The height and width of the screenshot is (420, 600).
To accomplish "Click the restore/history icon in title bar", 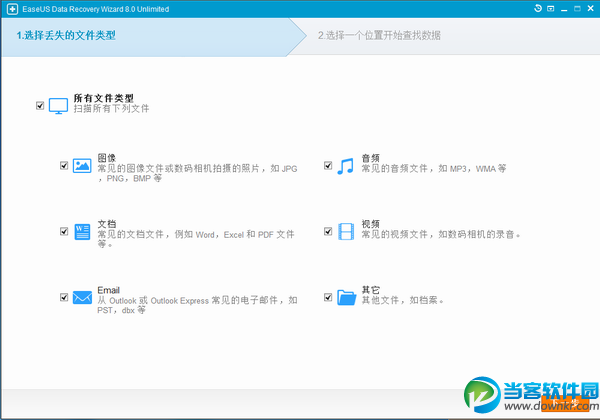I will [x=538, y=8].
